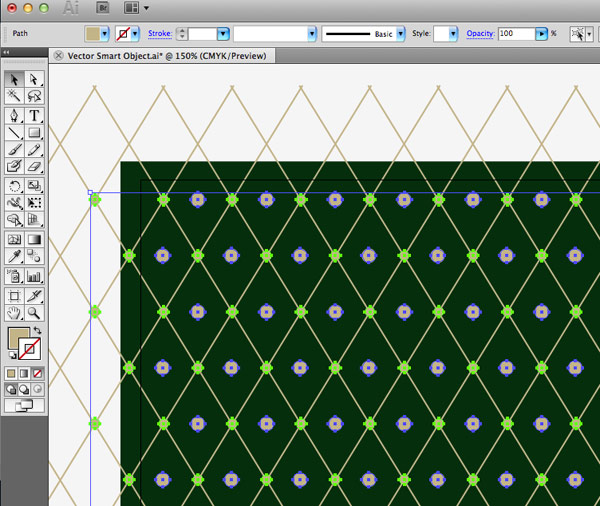Viewport: 600px width, 506px height.
Task: Select the Pencil tool
Action: click(x=34, y=149)
